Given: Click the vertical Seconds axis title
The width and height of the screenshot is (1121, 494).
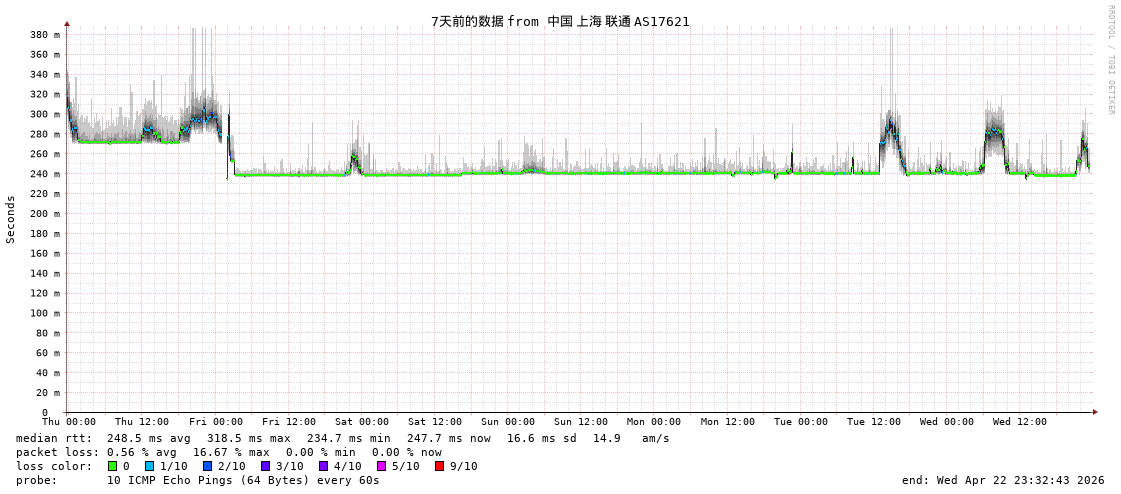Looking at the screenshot, I should pyautogui.click(x=11, y=219).
